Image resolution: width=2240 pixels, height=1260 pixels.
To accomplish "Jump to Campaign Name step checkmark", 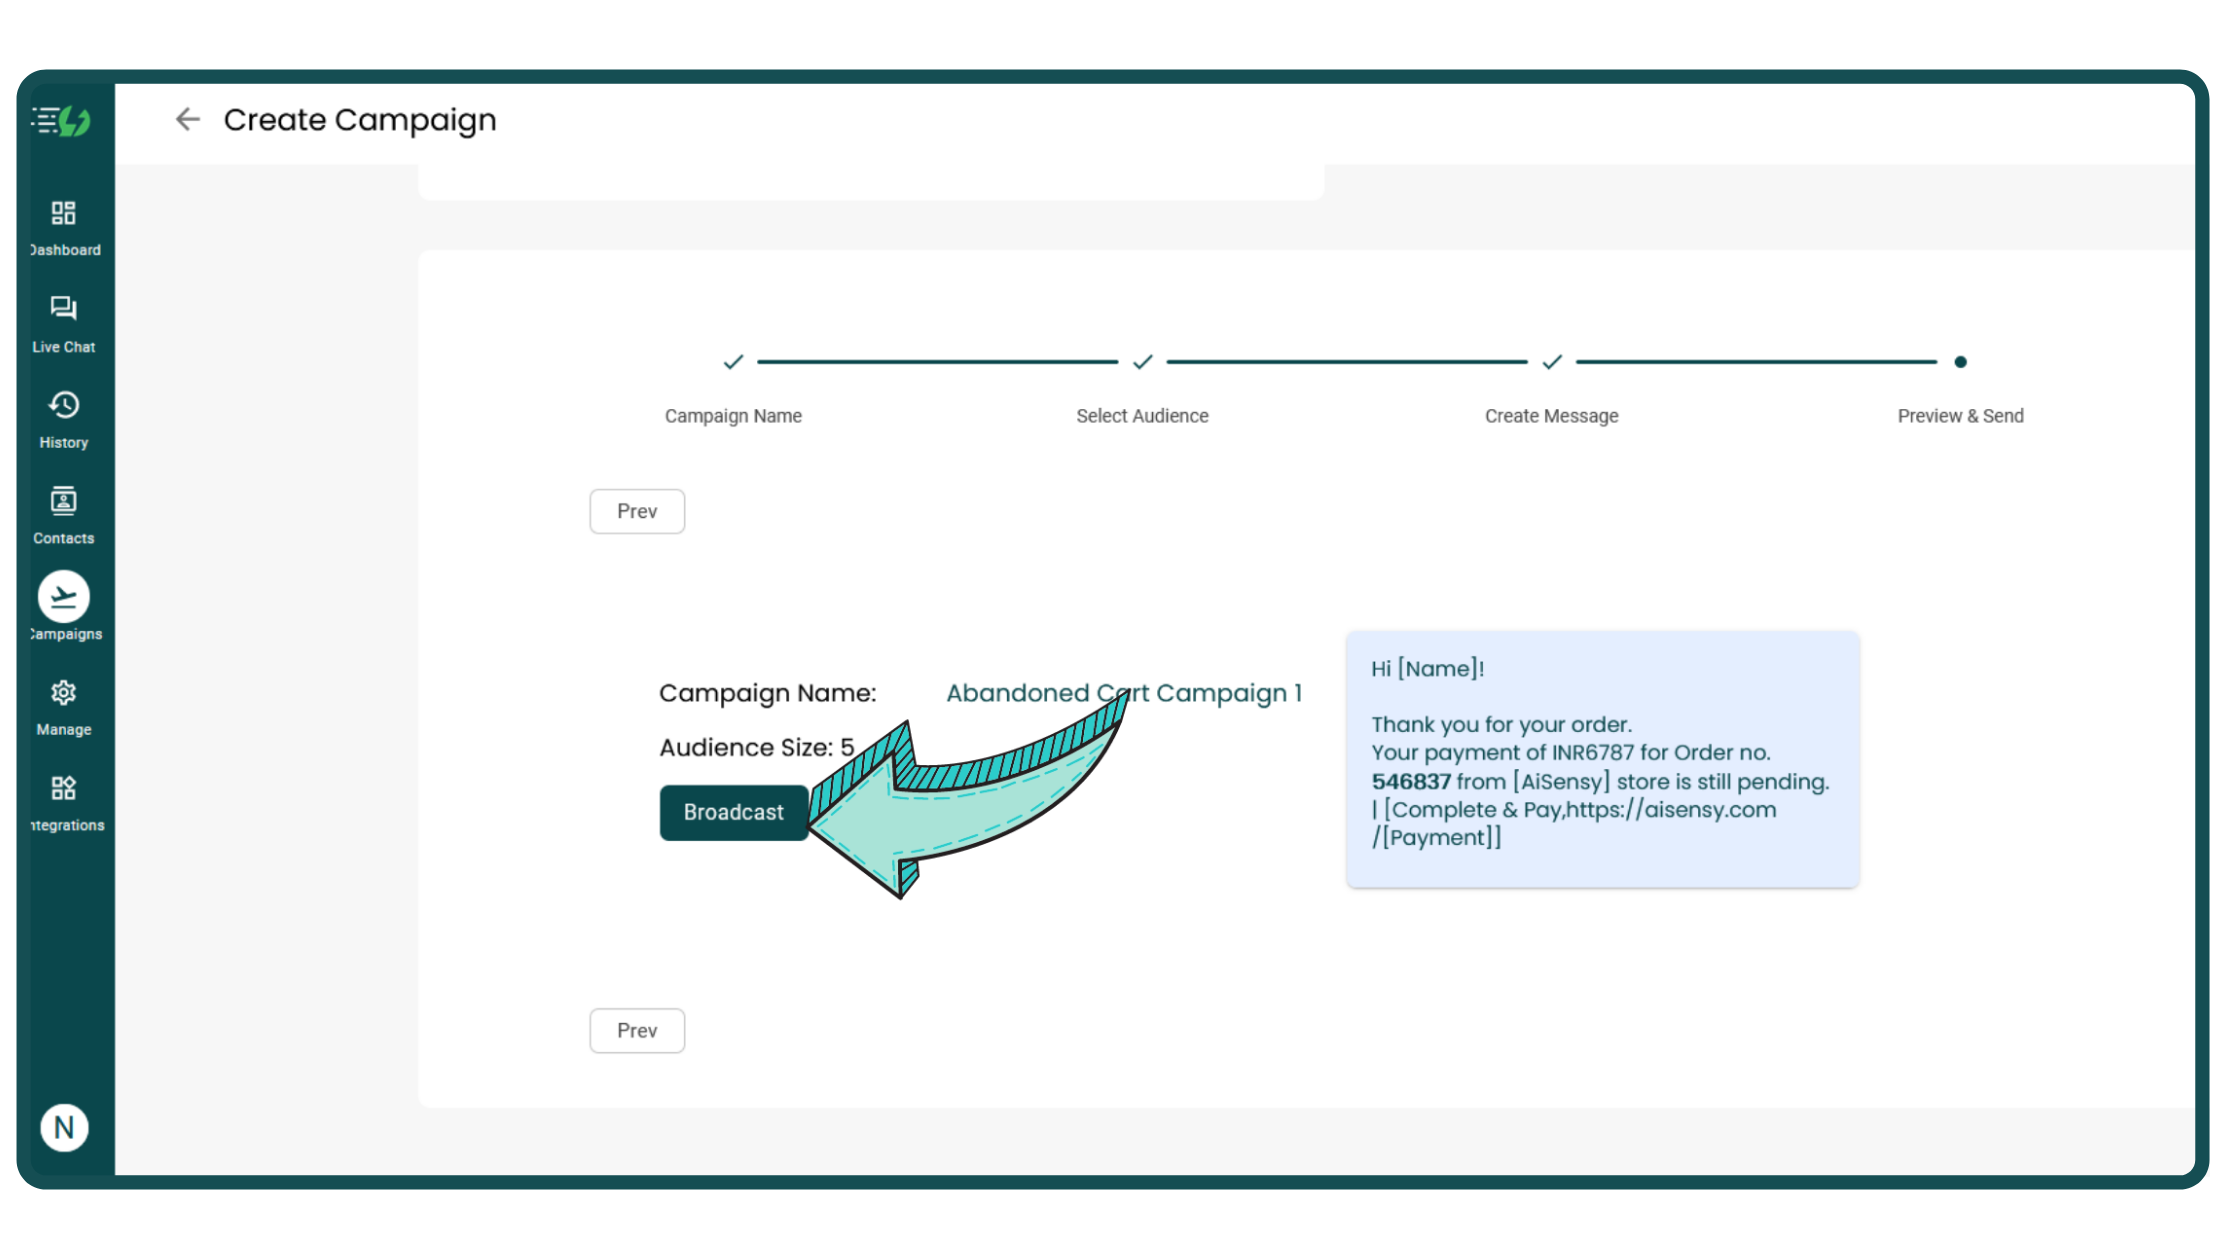I will (x=733, y=362).
